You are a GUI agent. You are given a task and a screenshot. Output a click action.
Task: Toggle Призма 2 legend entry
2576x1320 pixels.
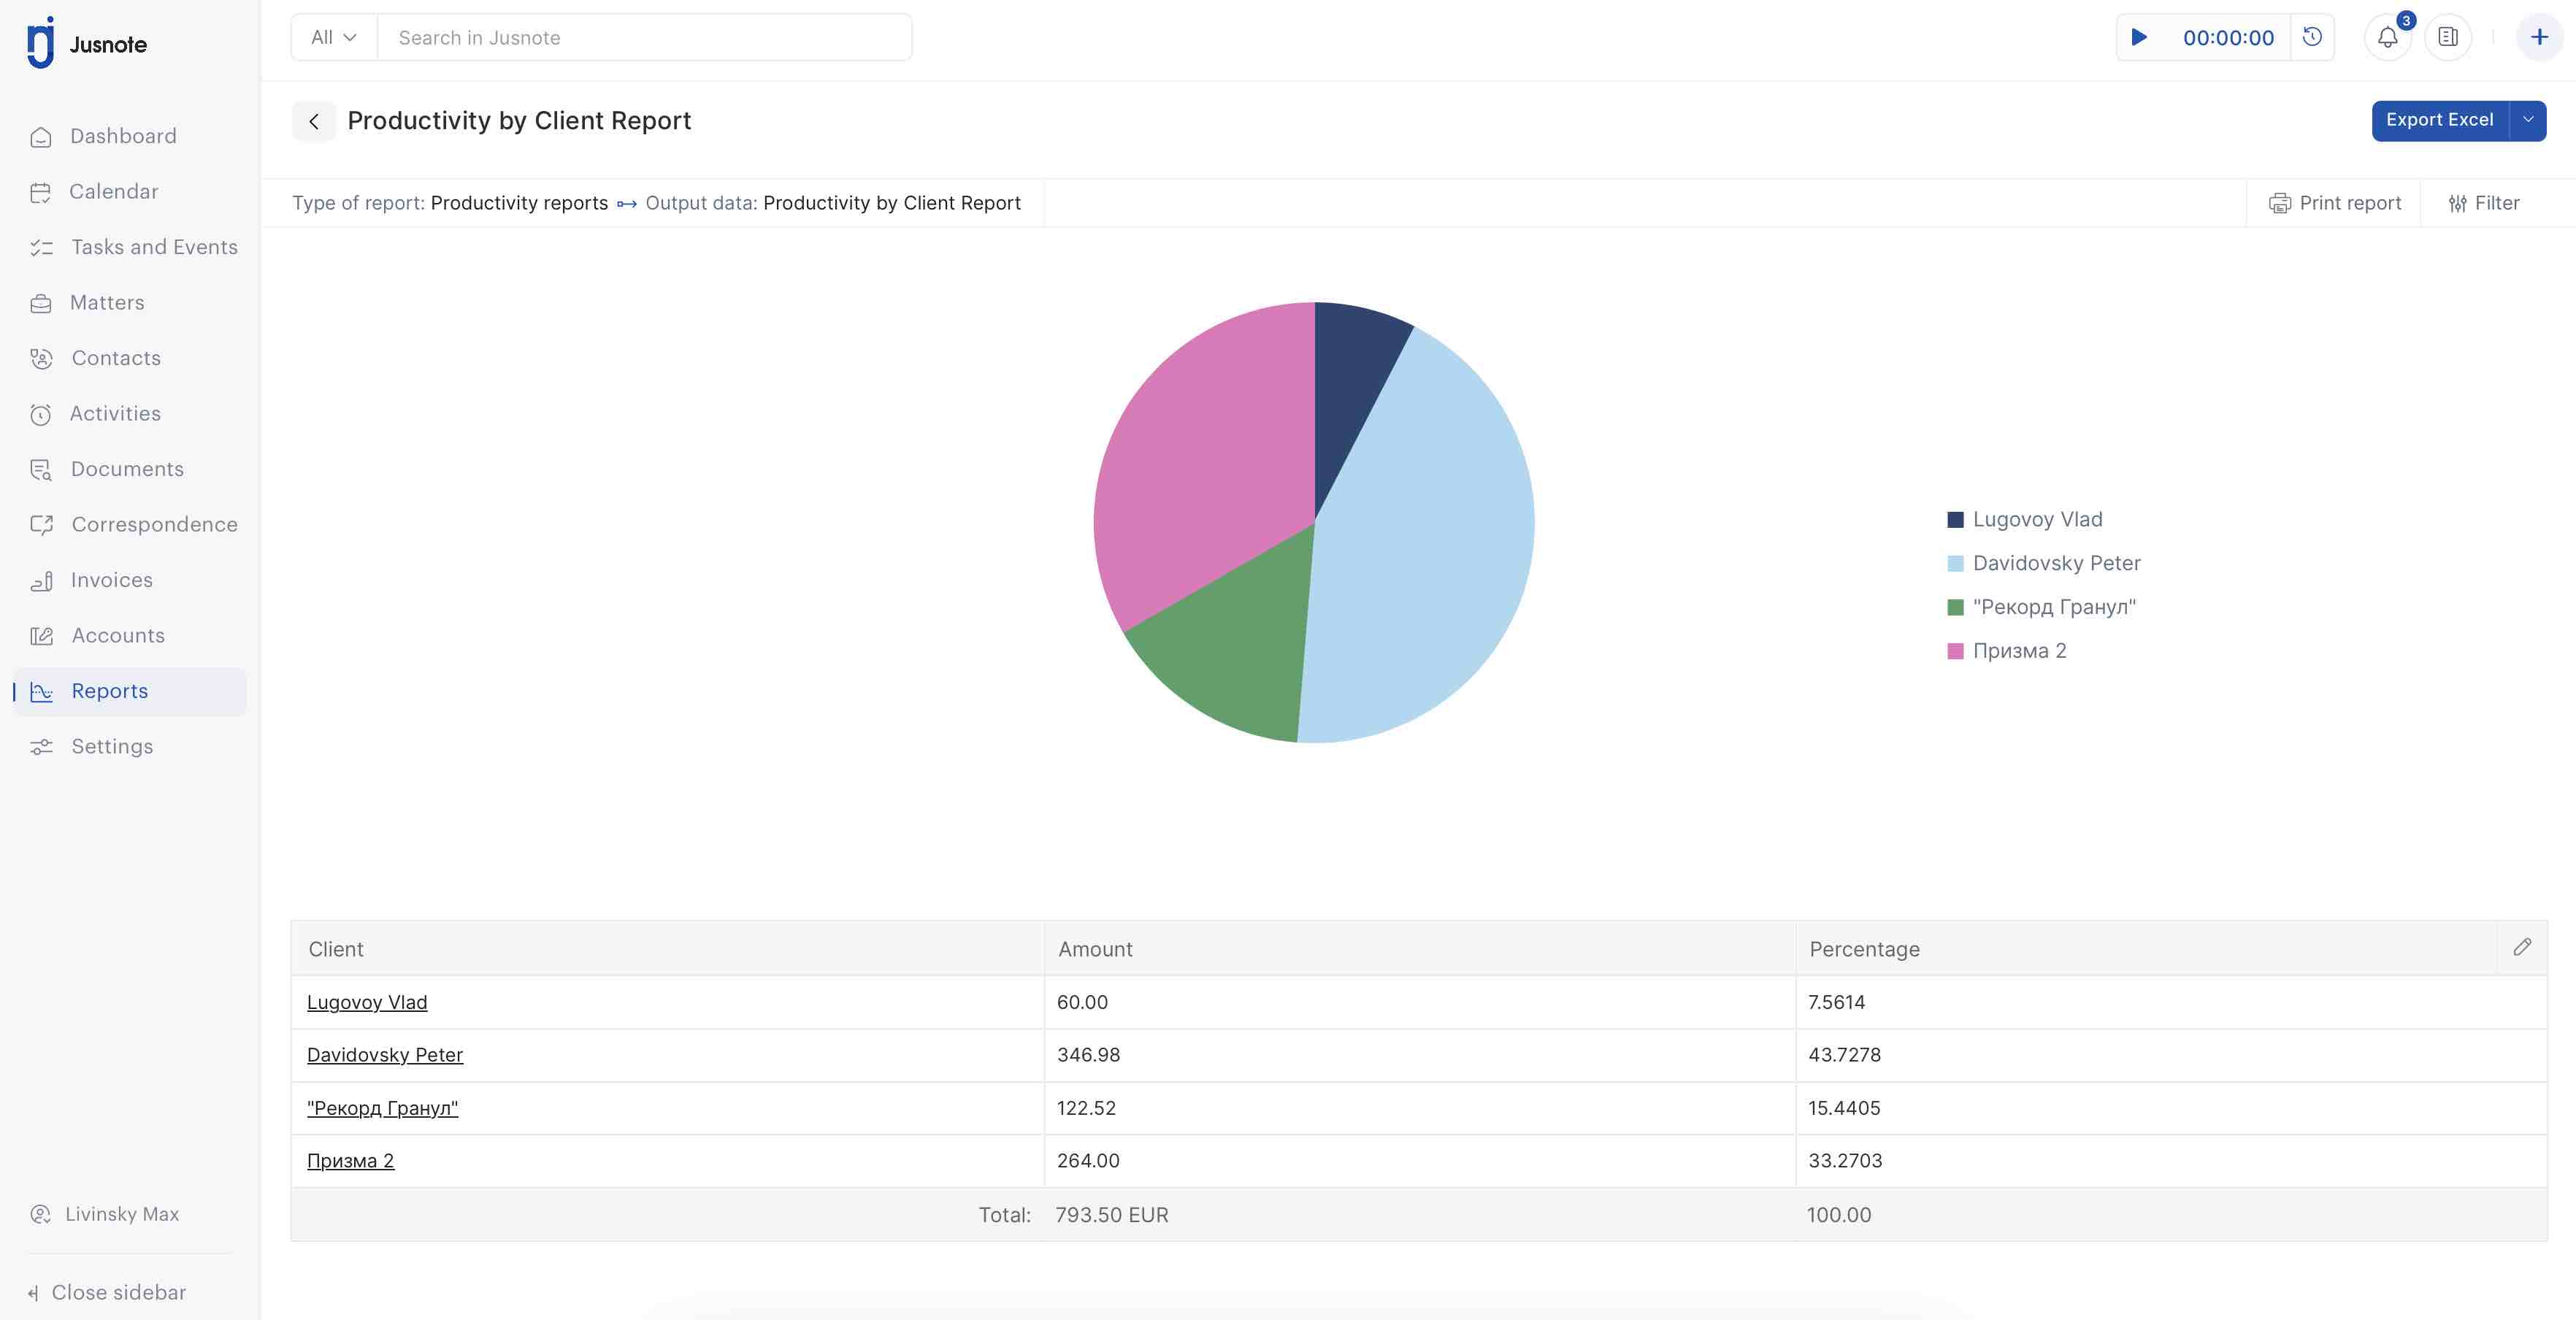(x=2018, y=651)
